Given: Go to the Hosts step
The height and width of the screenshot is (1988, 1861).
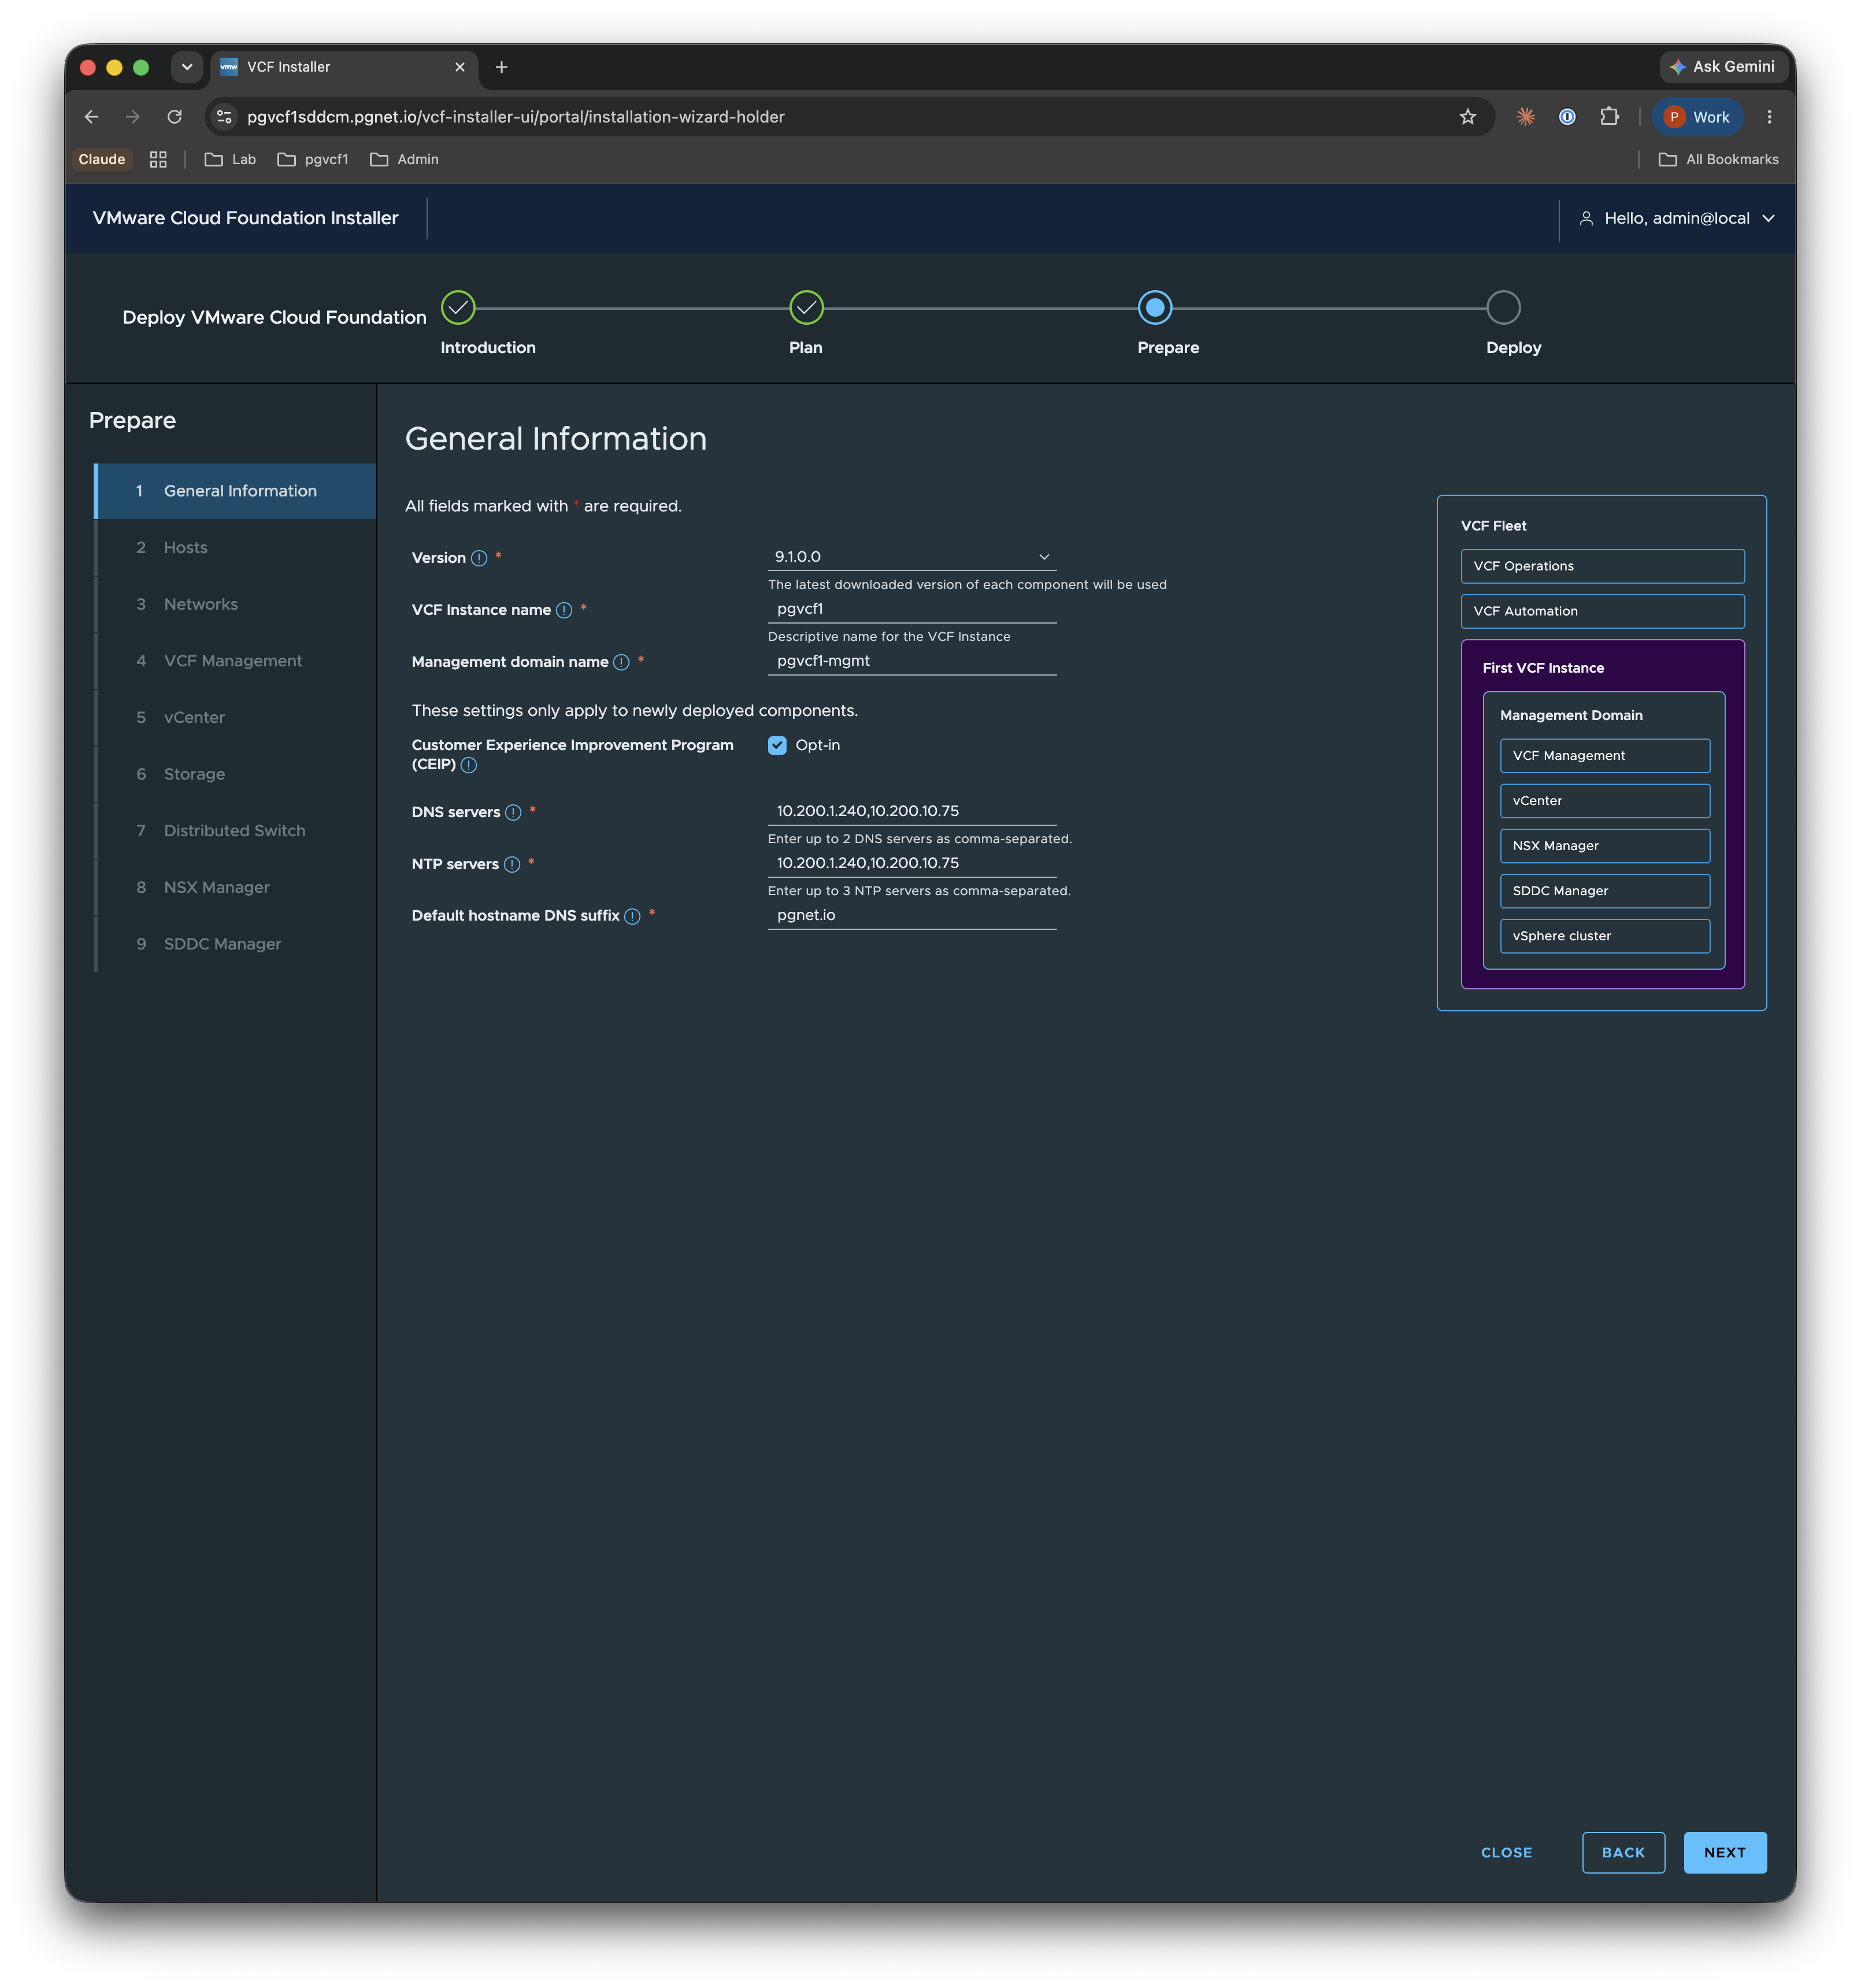Looking at the screenshot, I should click(x=235, y=548).
